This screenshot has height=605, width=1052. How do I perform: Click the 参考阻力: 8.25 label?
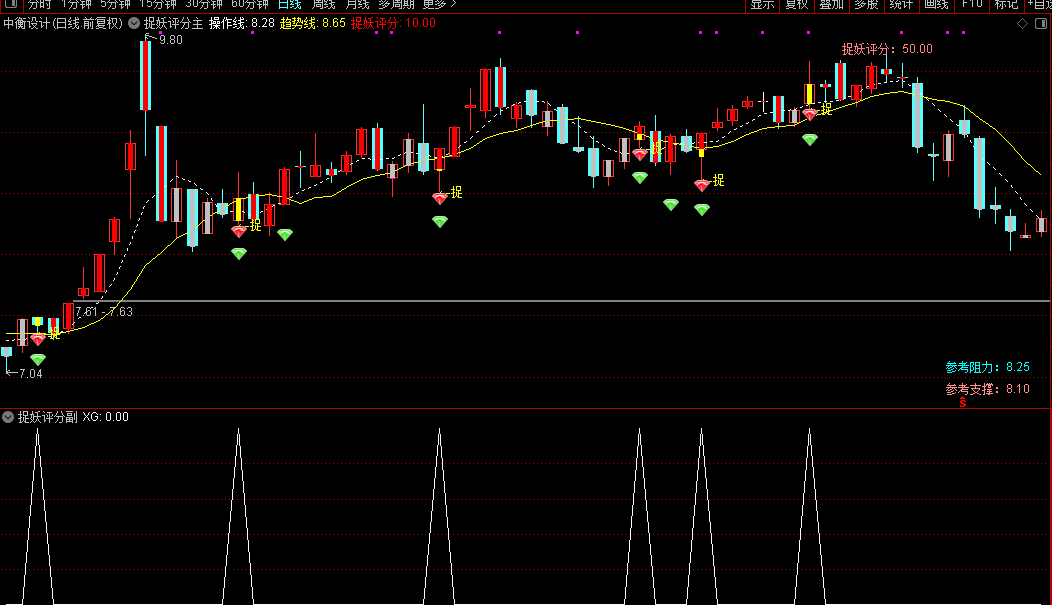coord(988,367)
